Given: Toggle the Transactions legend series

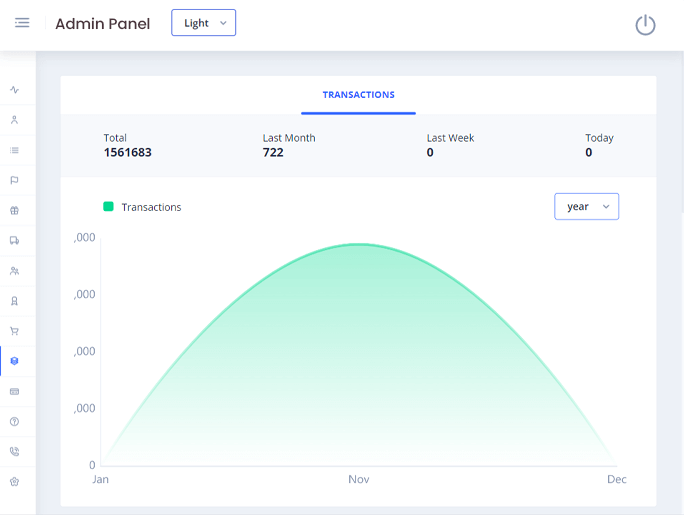Looking at the screenshot, I should (142, 207).
